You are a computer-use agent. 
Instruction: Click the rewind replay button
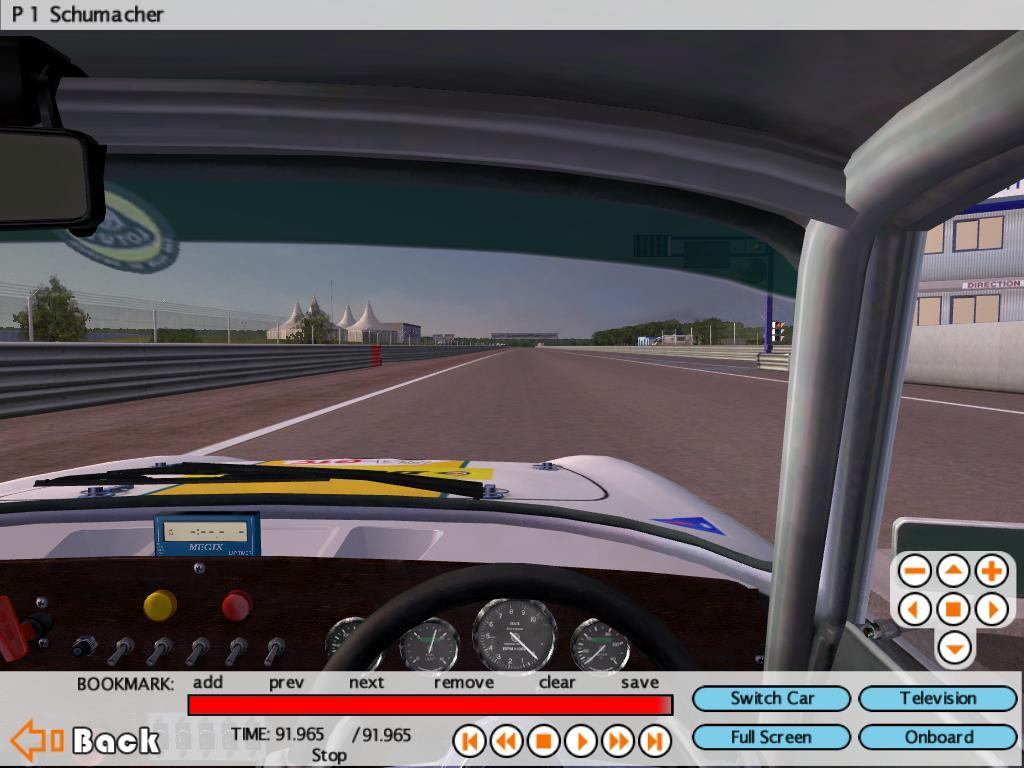(506, 741)
